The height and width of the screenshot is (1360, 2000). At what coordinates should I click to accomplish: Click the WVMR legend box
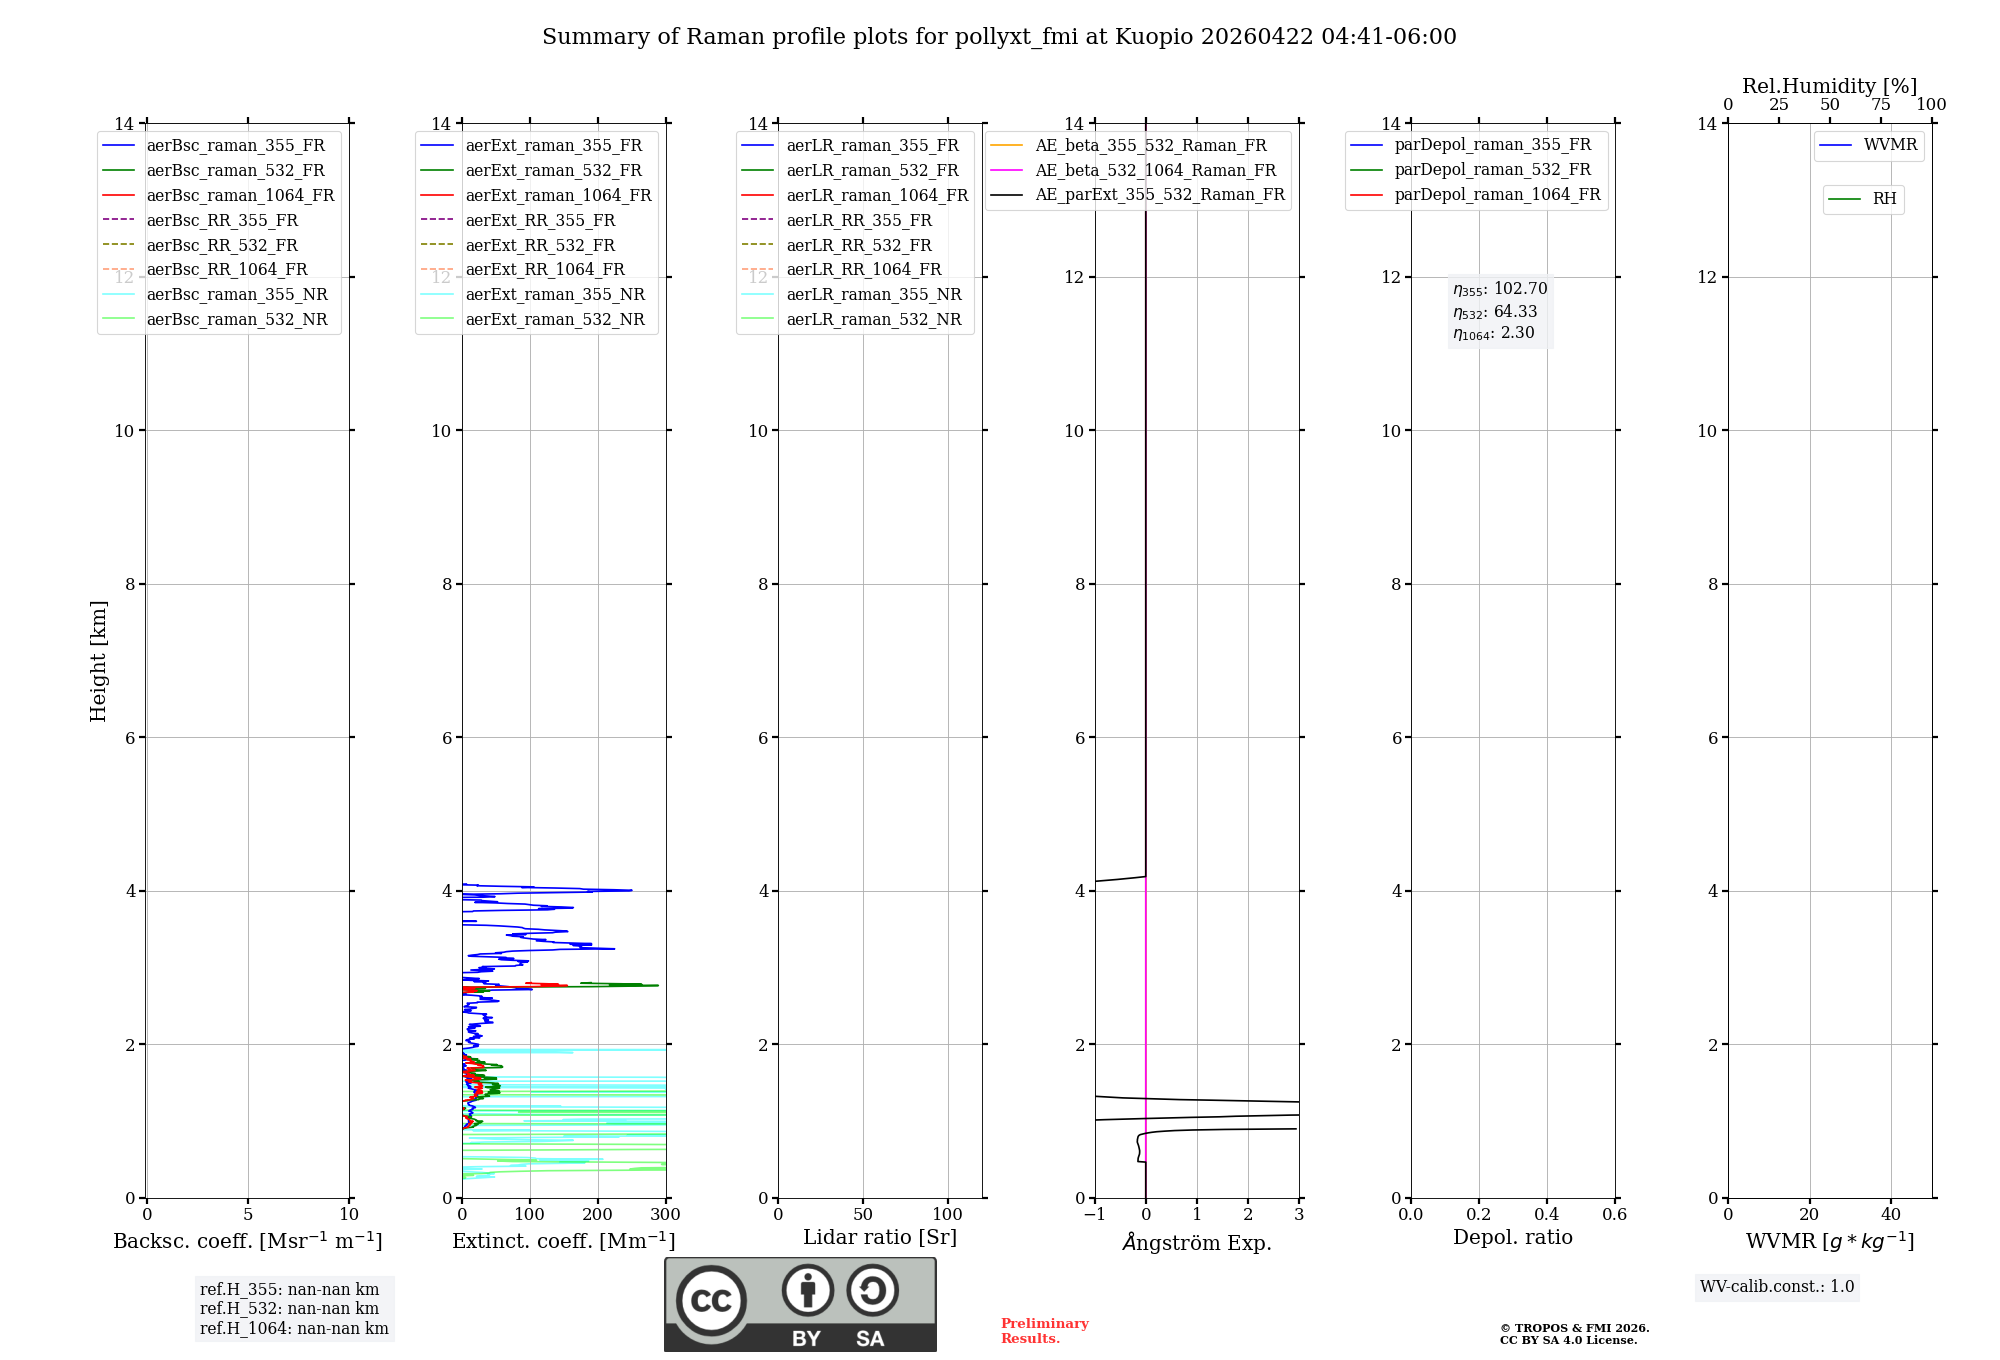click(x=1868, y=146)
